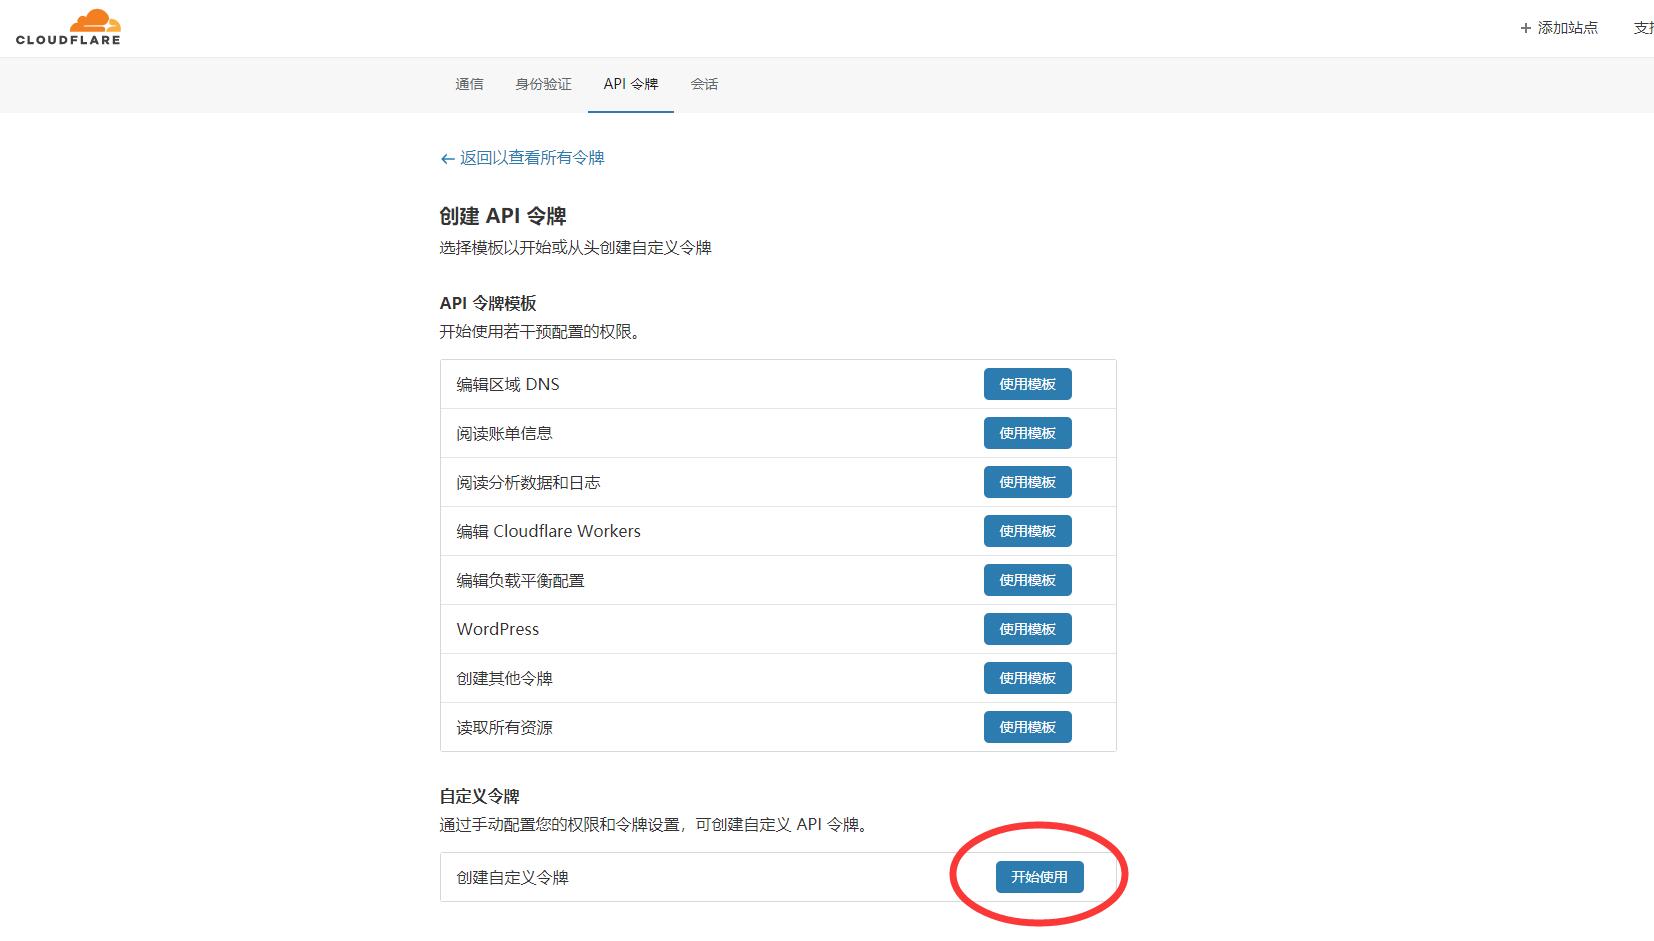The height and width of the screenshot is (941, 1654).
Task: Select the API 令牌 tab
Action: point(631,84)
